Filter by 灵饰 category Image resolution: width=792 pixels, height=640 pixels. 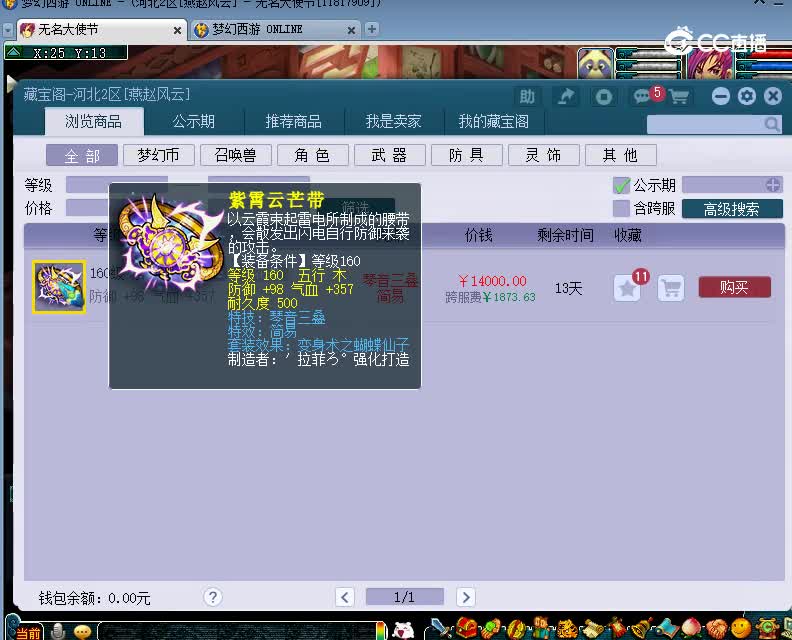tap(543, 155)
